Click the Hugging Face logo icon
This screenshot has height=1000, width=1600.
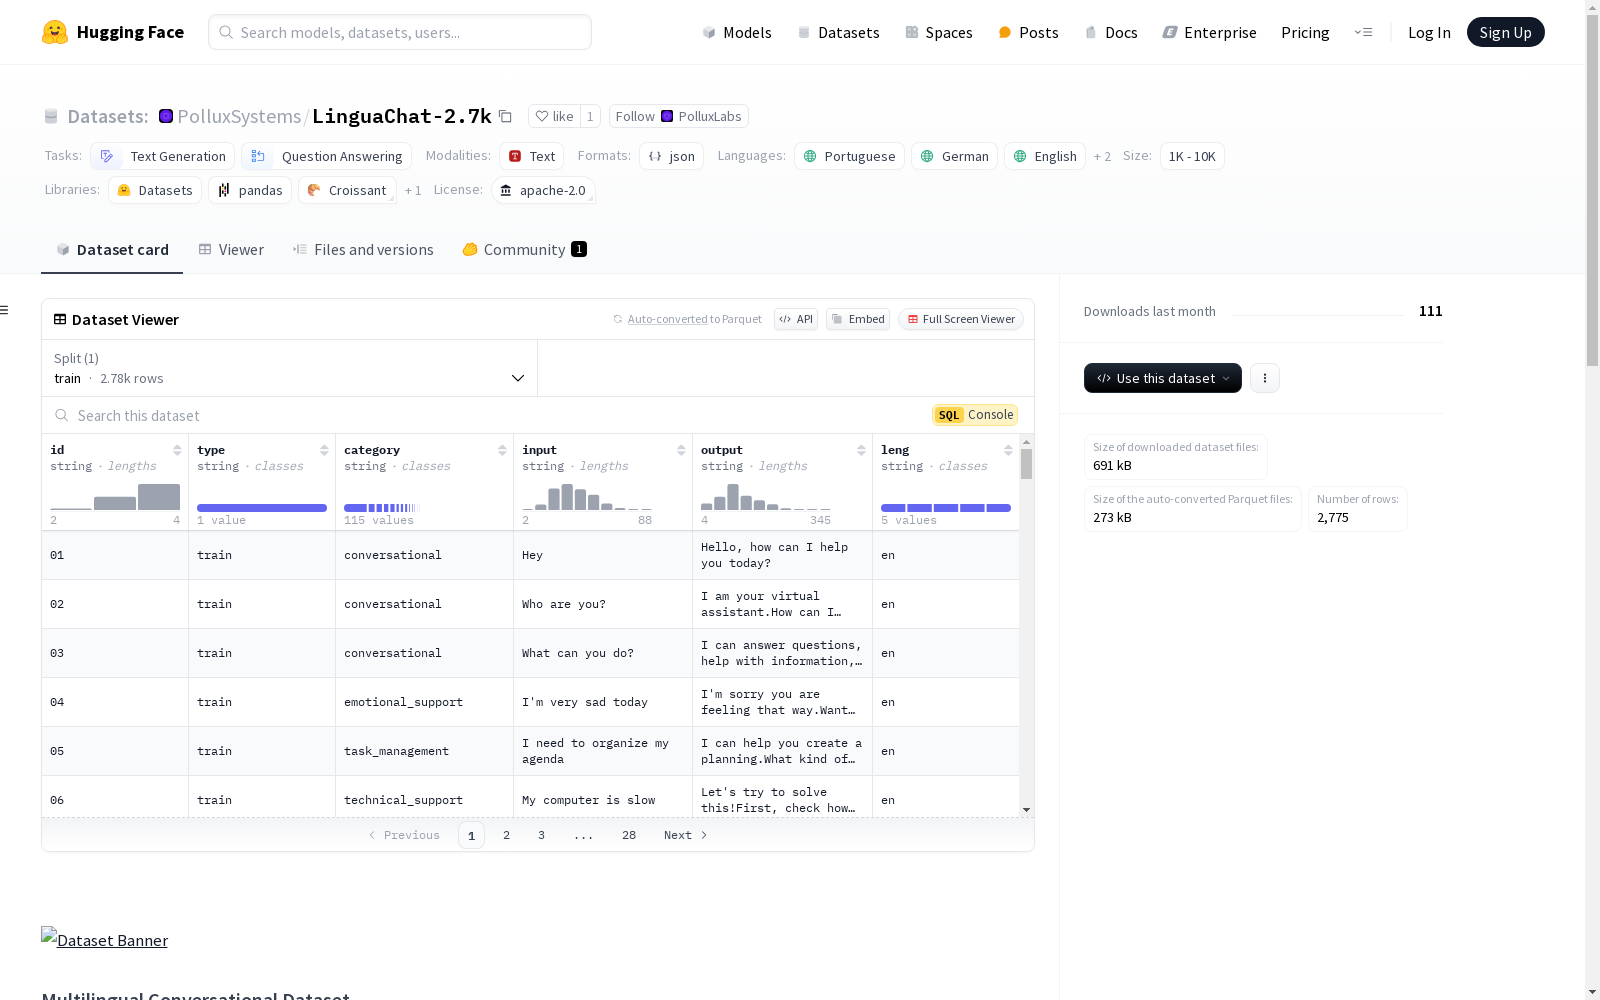(x=55, y=32)
